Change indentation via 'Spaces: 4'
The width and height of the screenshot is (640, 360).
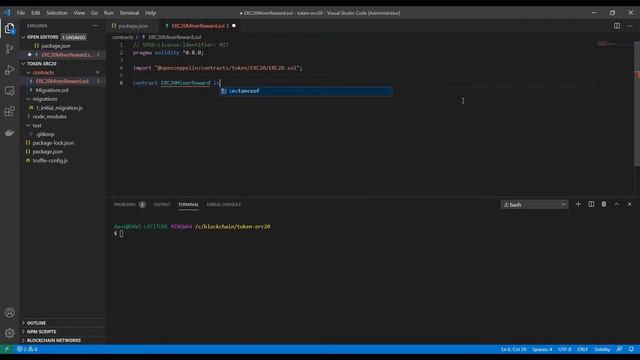pyautogui.click(x=542, y=349)
